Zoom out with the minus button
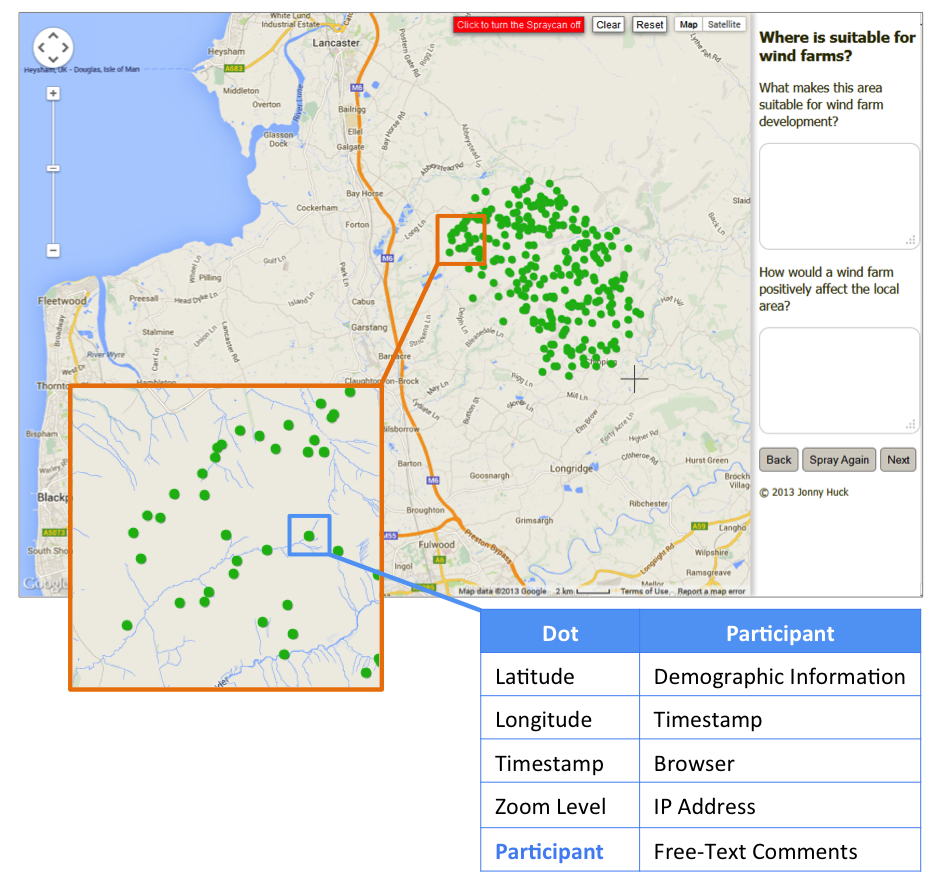This screenshot has width=936, height=893. 53,250
